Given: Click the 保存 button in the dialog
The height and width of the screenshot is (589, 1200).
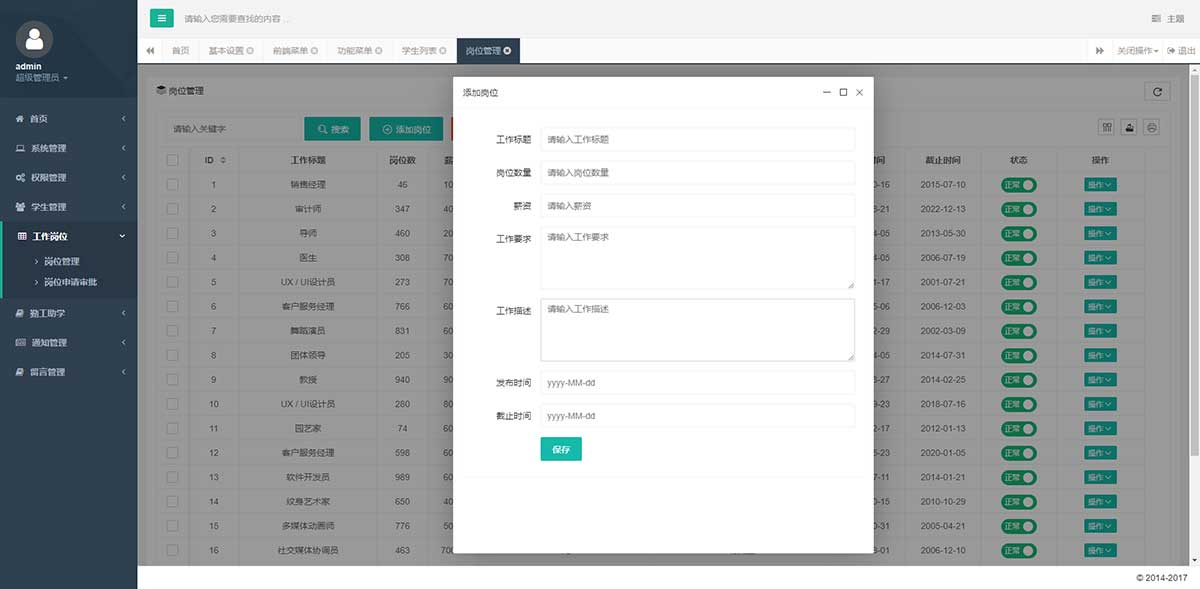Looking at the screenshot, I should [x=560, y=450].
